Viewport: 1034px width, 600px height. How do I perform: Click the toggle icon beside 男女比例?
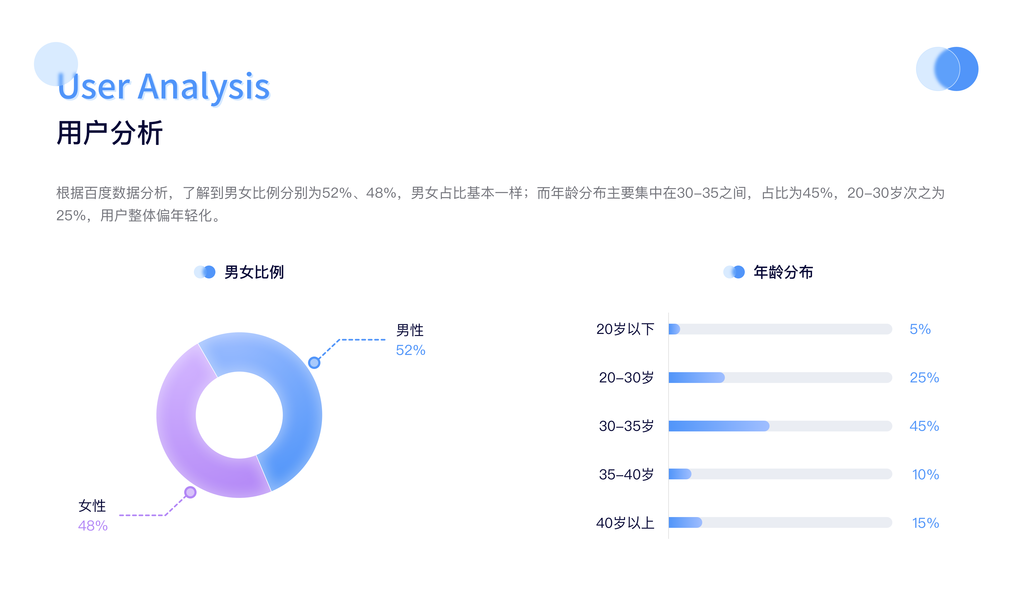point(205,272)
